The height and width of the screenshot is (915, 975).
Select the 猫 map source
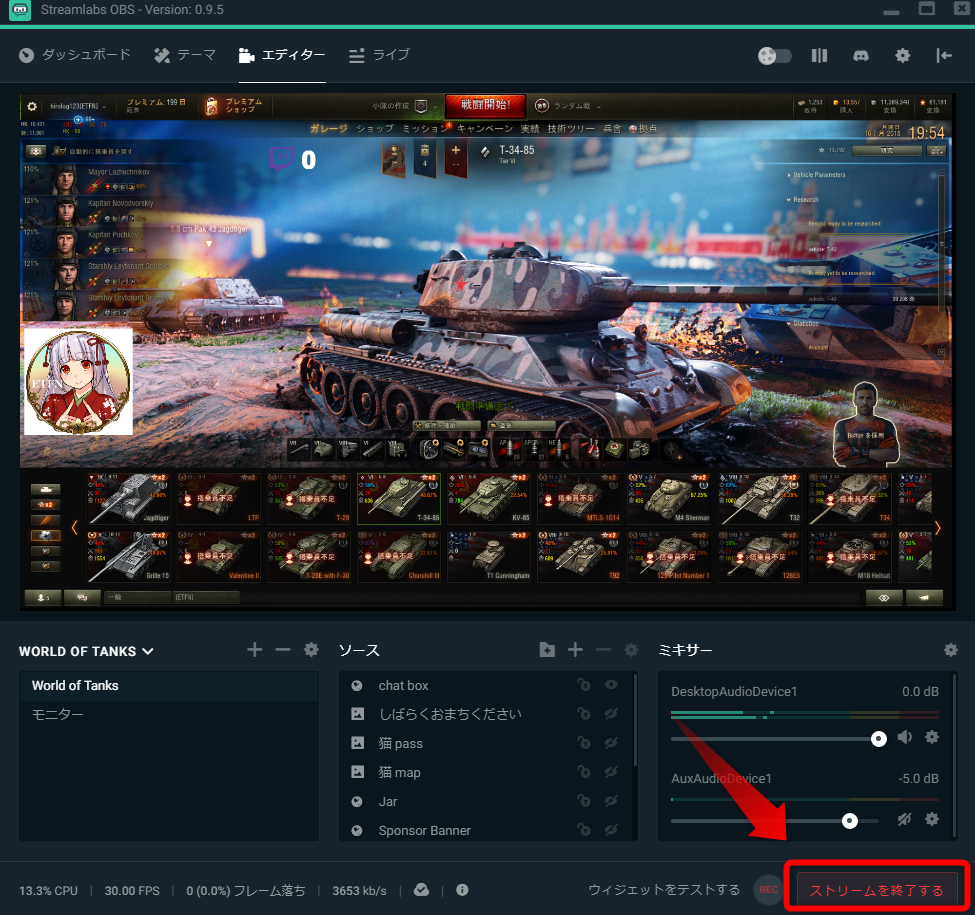[x=399, y=772]
